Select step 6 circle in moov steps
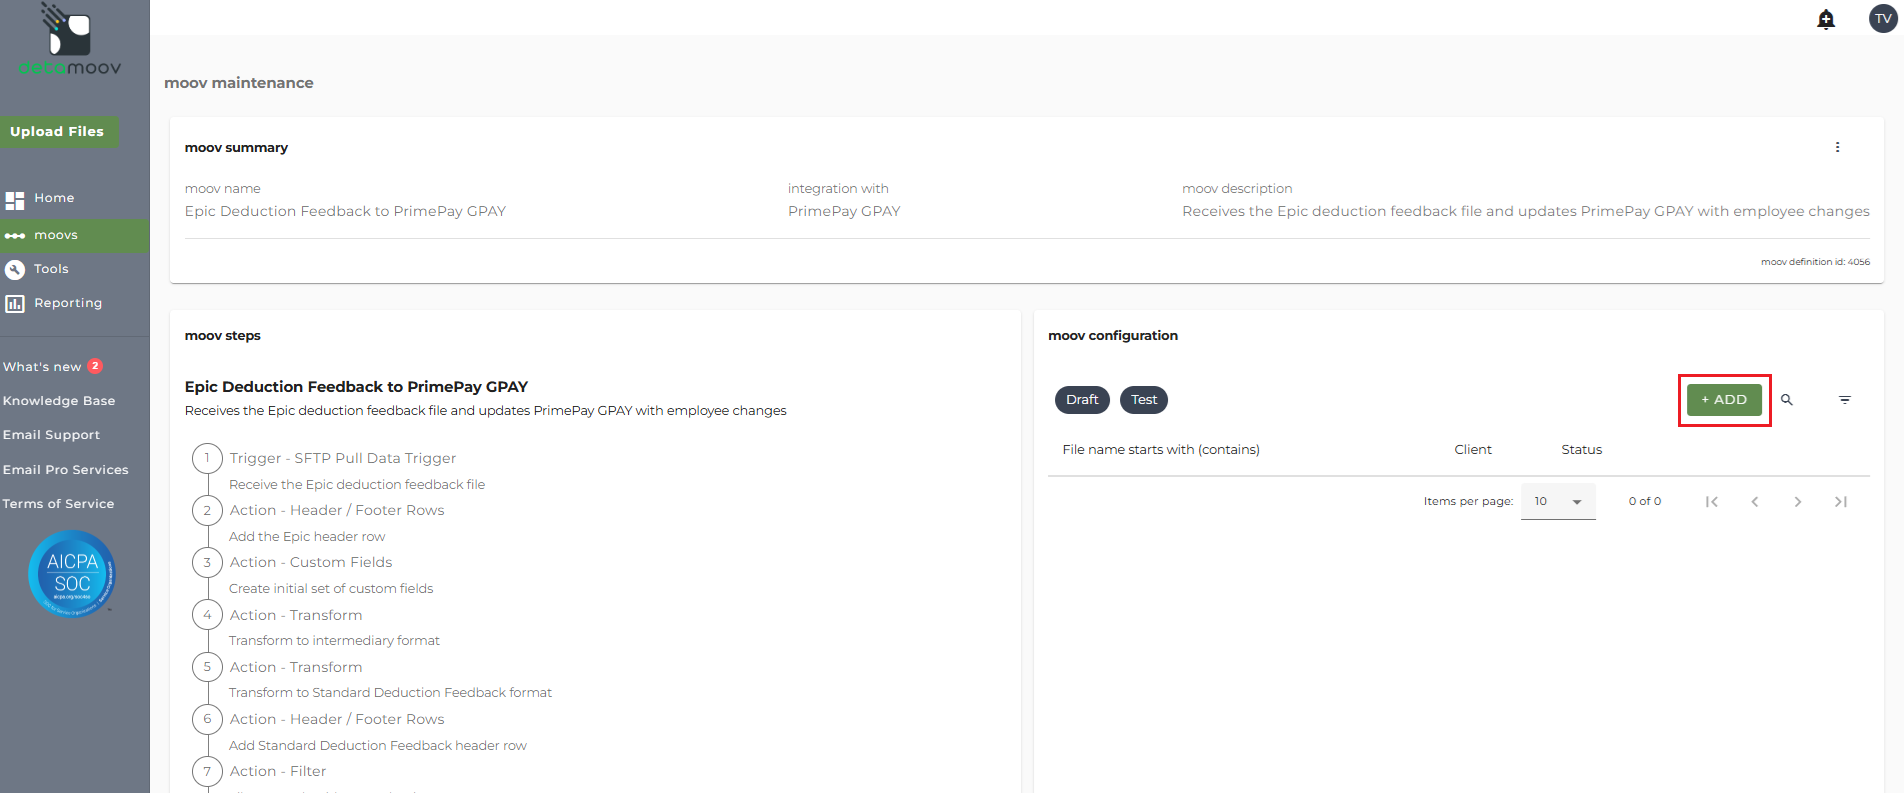Image resolution: width=1904 pixels, height=793 pixels. click(x=207, y=719)
